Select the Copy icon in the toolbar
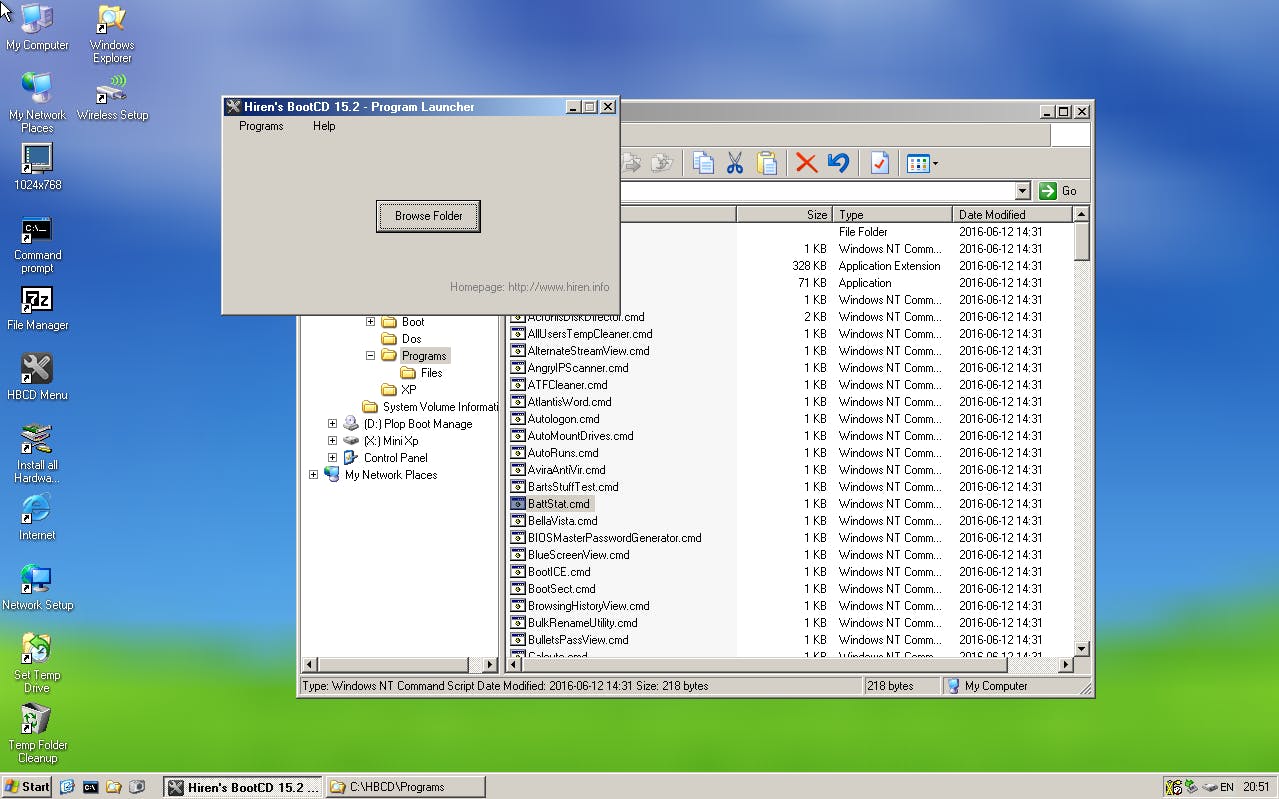This screenshot has width=1279, height=799. tap(703, 162)
